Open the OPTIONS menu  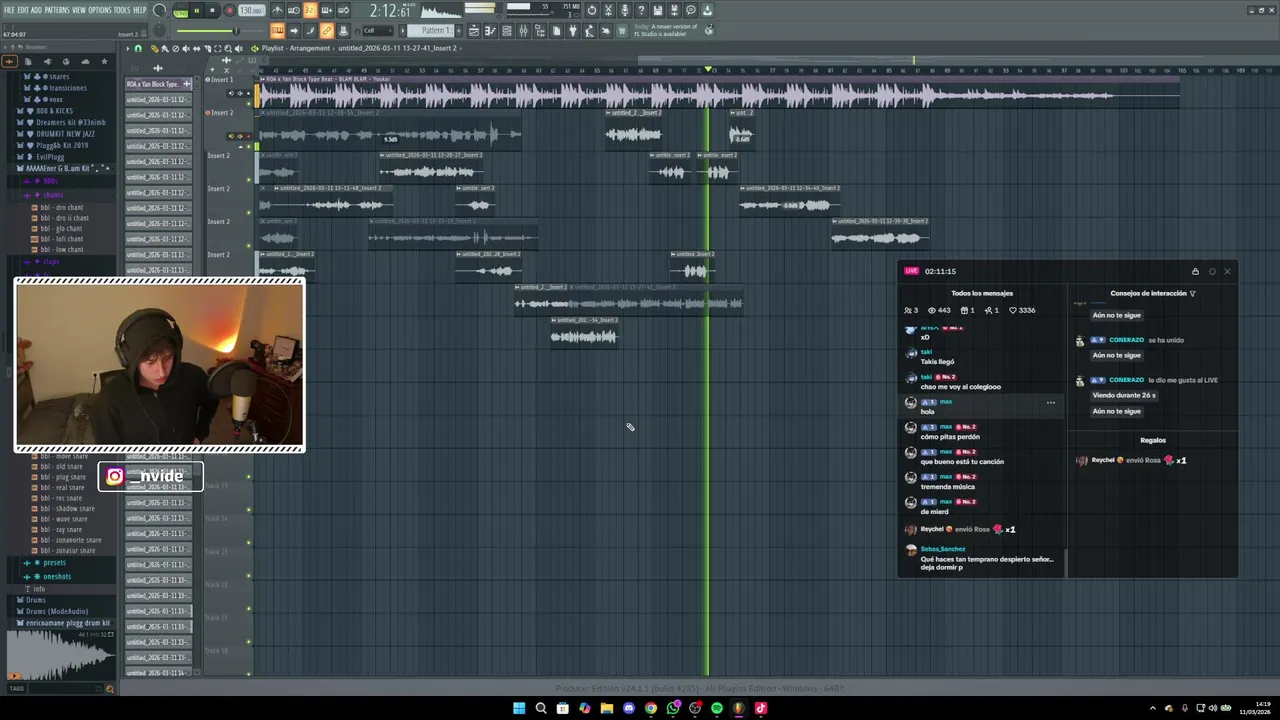tap(100, 10)
